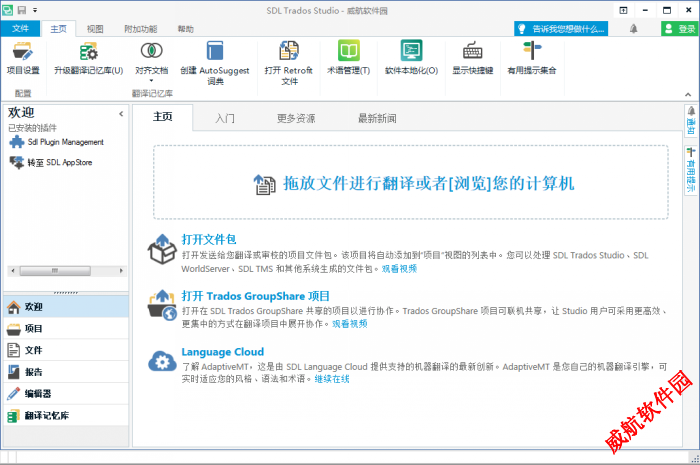This screenshot has width=700, height=465.
Task: Select the 主页 ribbon tab
Action: point(58,29)
